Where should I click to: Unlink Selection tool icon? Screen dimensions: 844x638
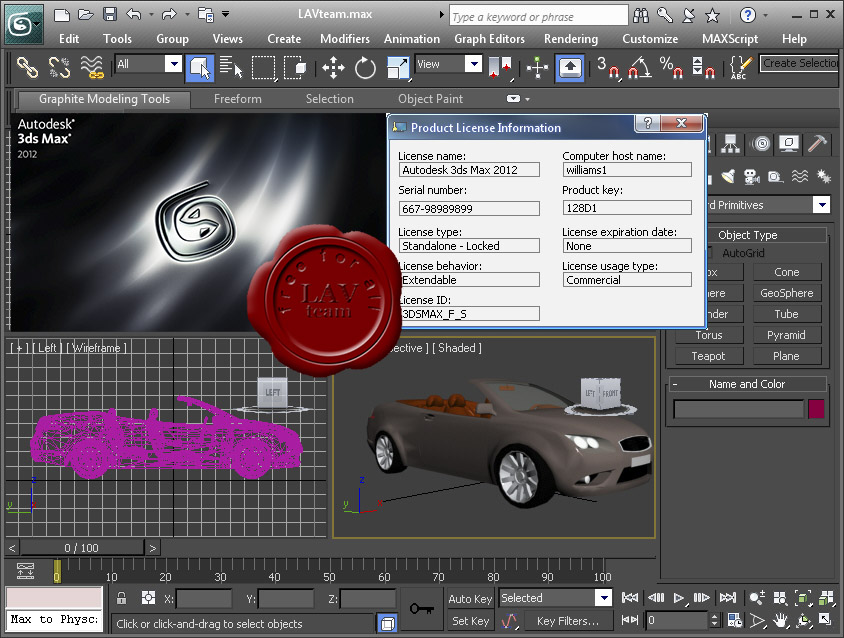coord(59,68)
